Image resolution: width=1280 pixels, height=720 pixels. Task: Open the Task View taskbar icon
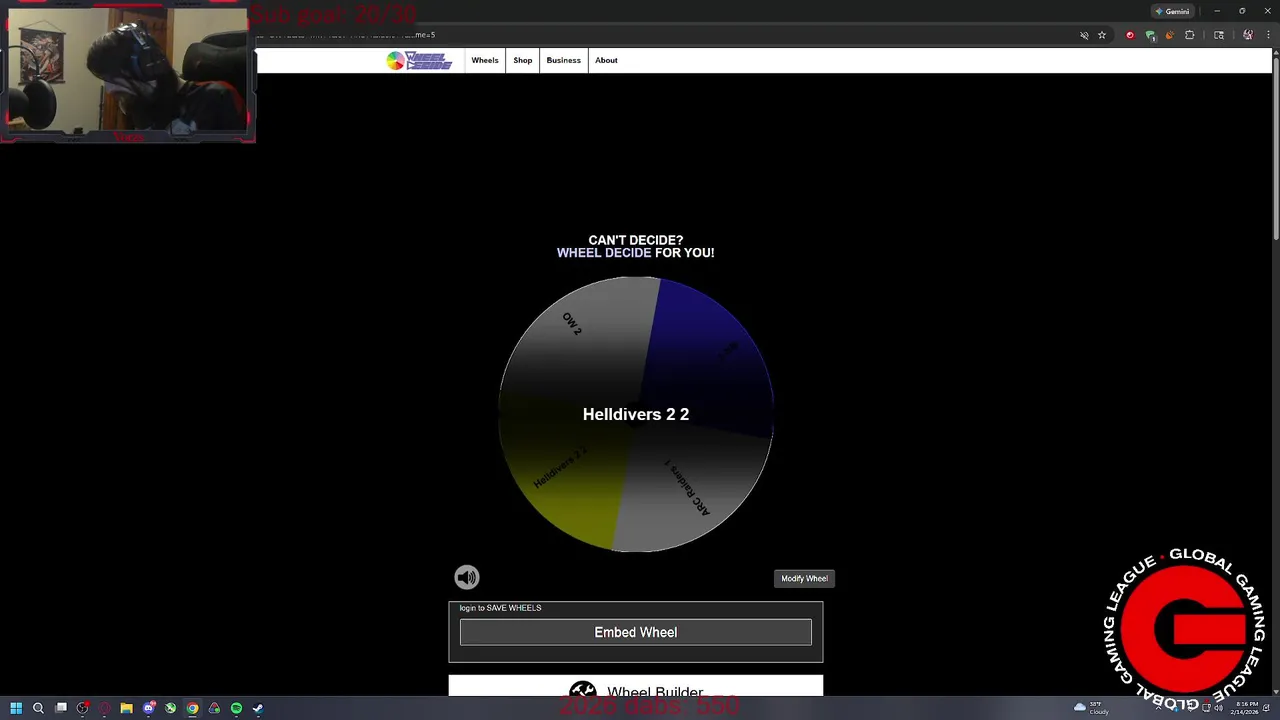coord(61,708)
